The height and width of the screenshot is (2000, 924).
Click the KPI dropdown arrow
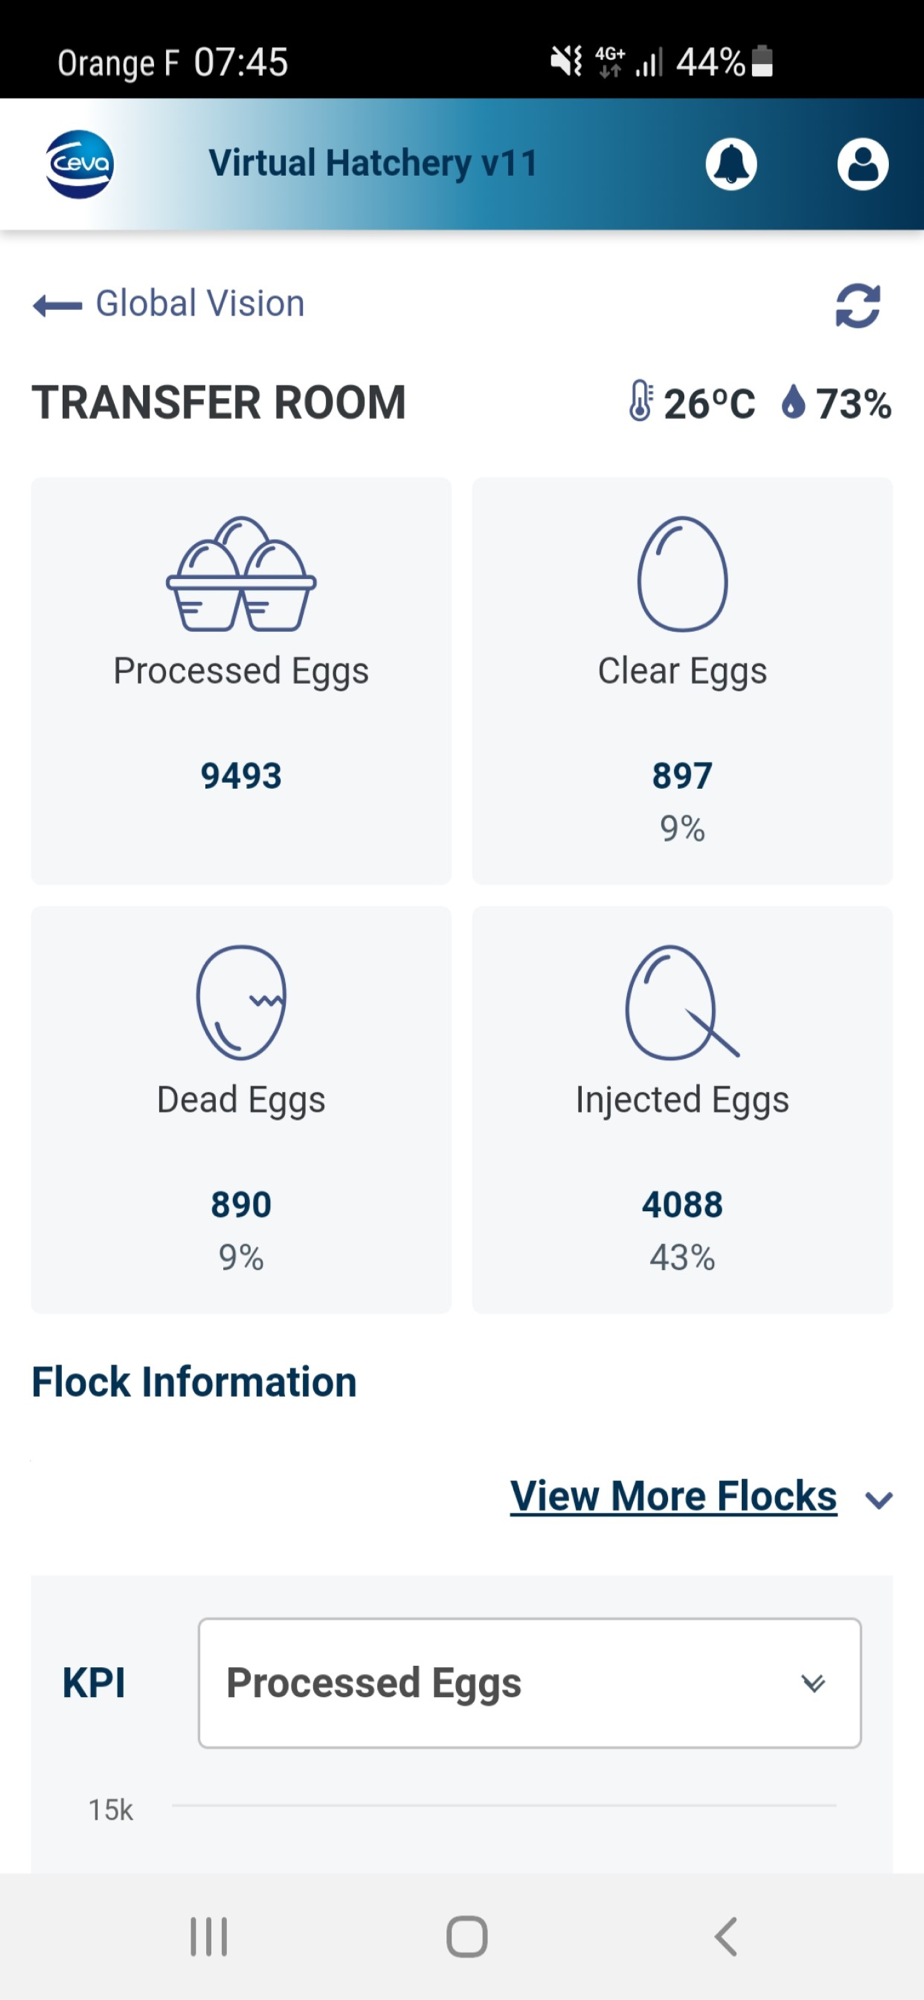pyautogui.click(x=814, y=1684)
